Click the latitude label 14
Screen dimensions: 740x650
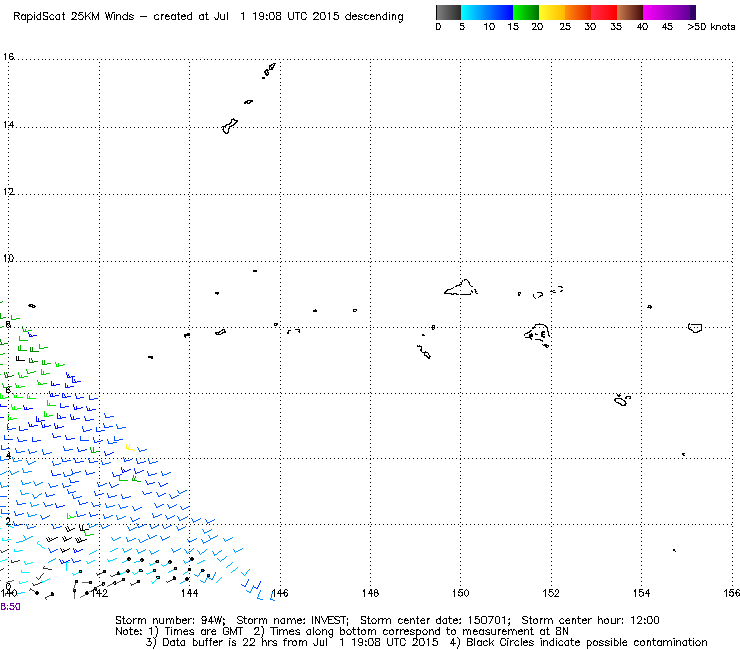[9, 125]
